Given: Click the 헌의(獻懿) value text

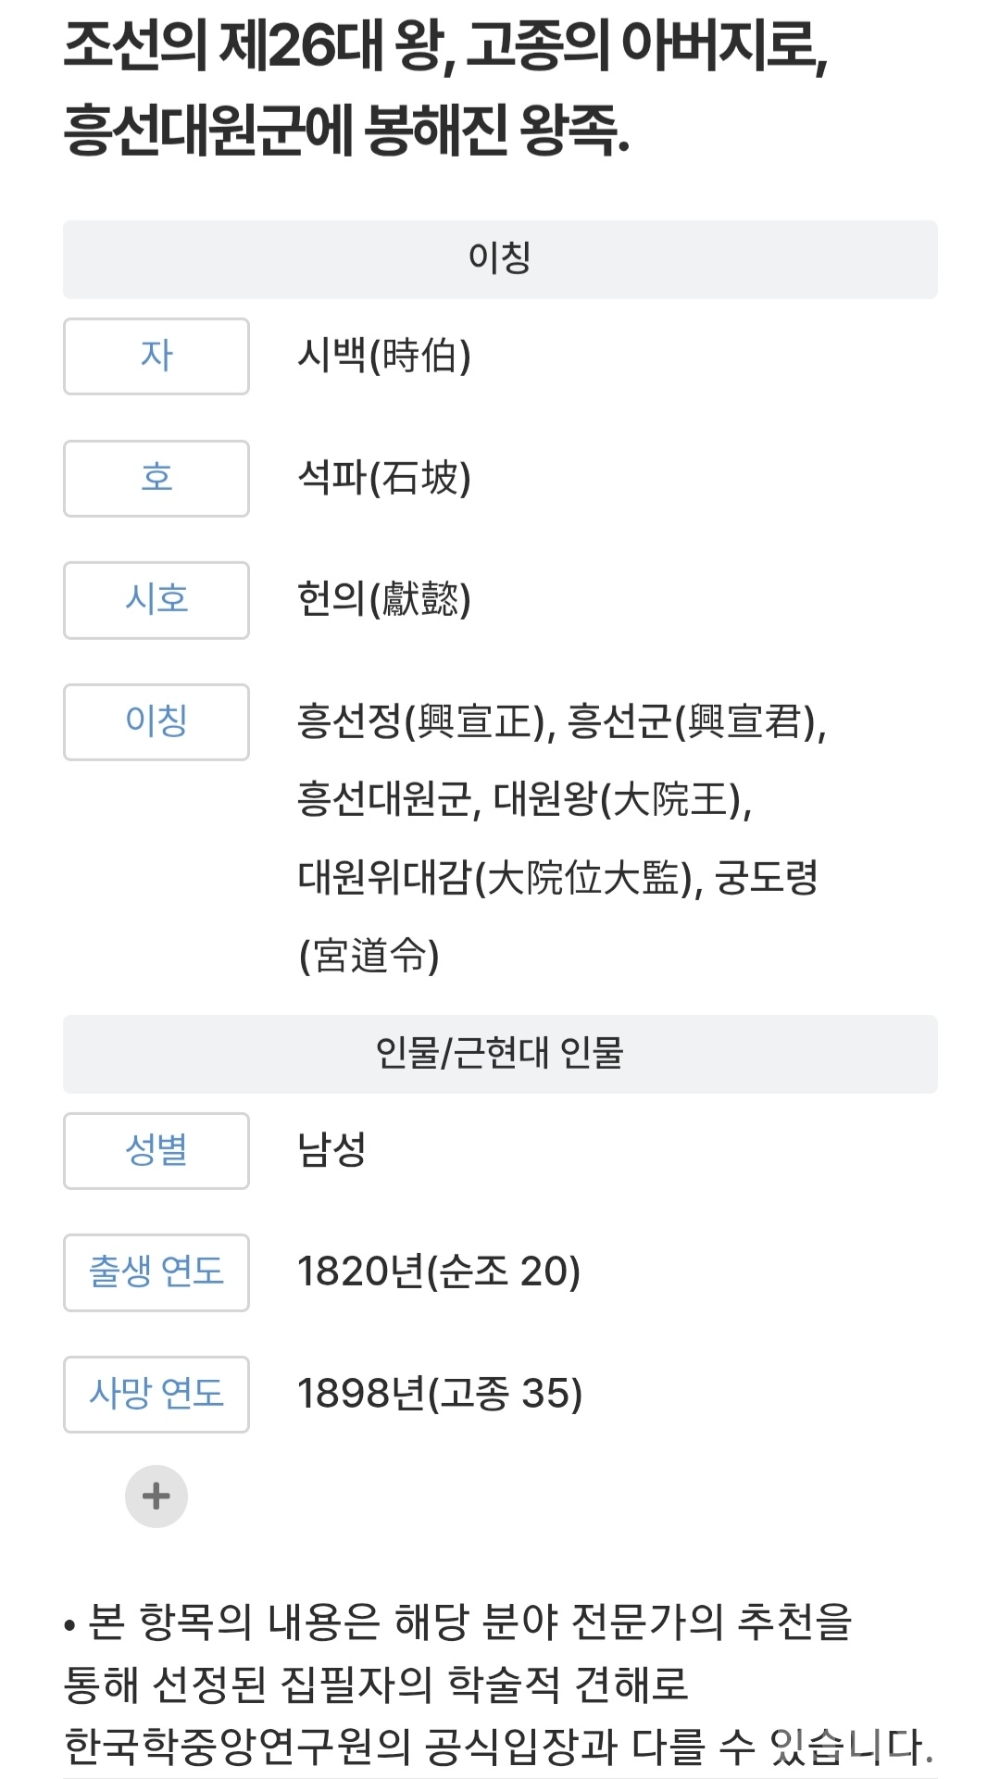Looking at the screenshot, I should pyautogui.click(x=384, y=600).
